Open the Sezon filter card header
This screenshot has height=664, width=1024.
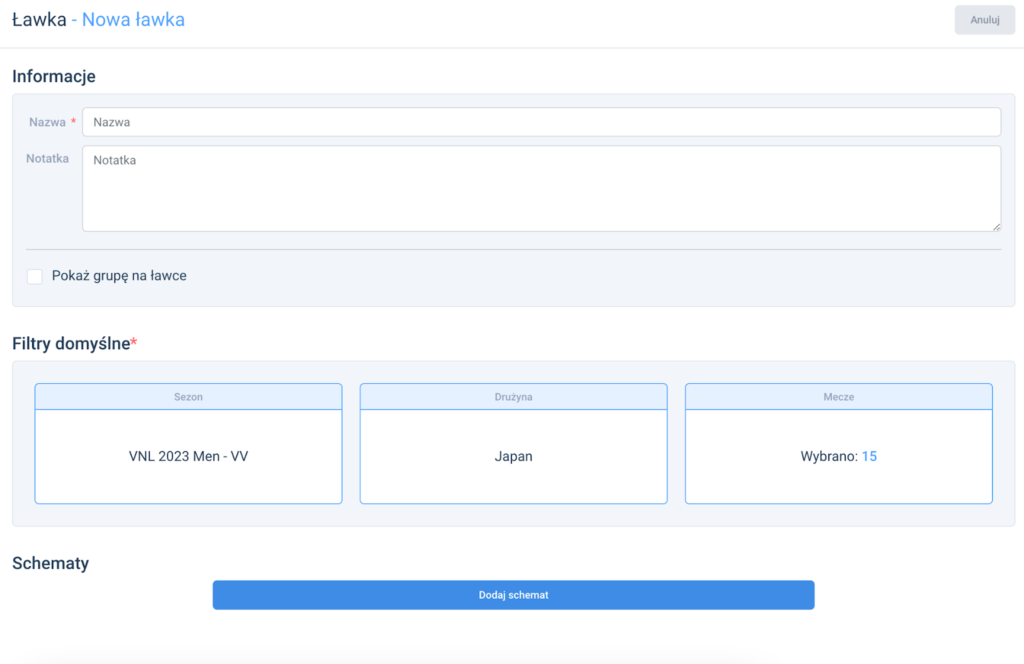pos(188,397)
